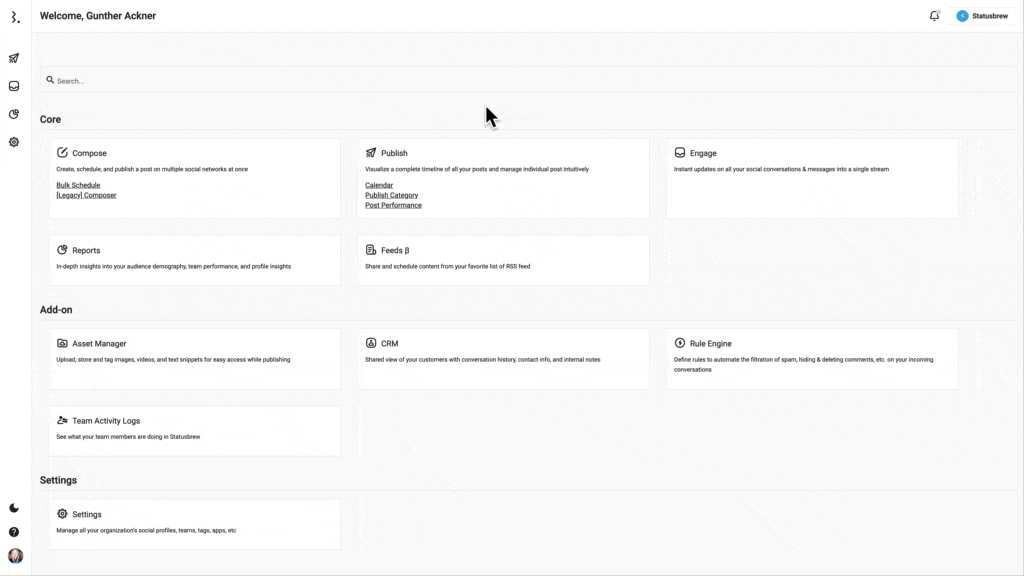Open the Engage card
The height and width of the screenshot is (576, 1024).
tap(811, 177)
